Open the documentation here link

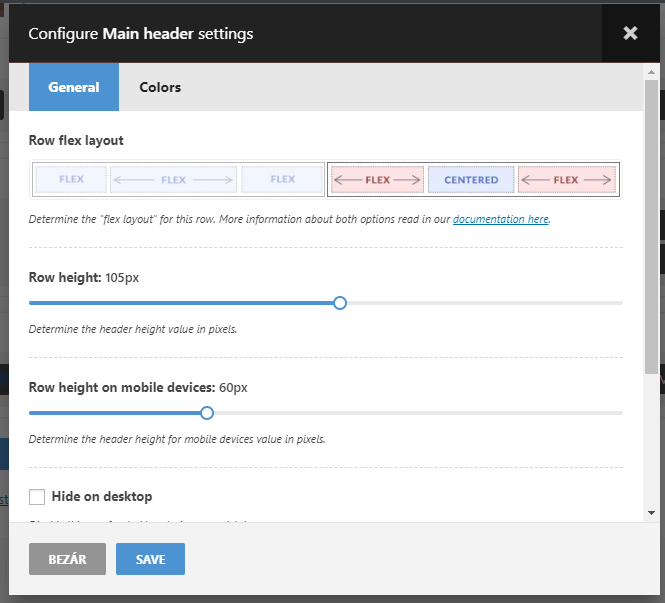[500, 218]
